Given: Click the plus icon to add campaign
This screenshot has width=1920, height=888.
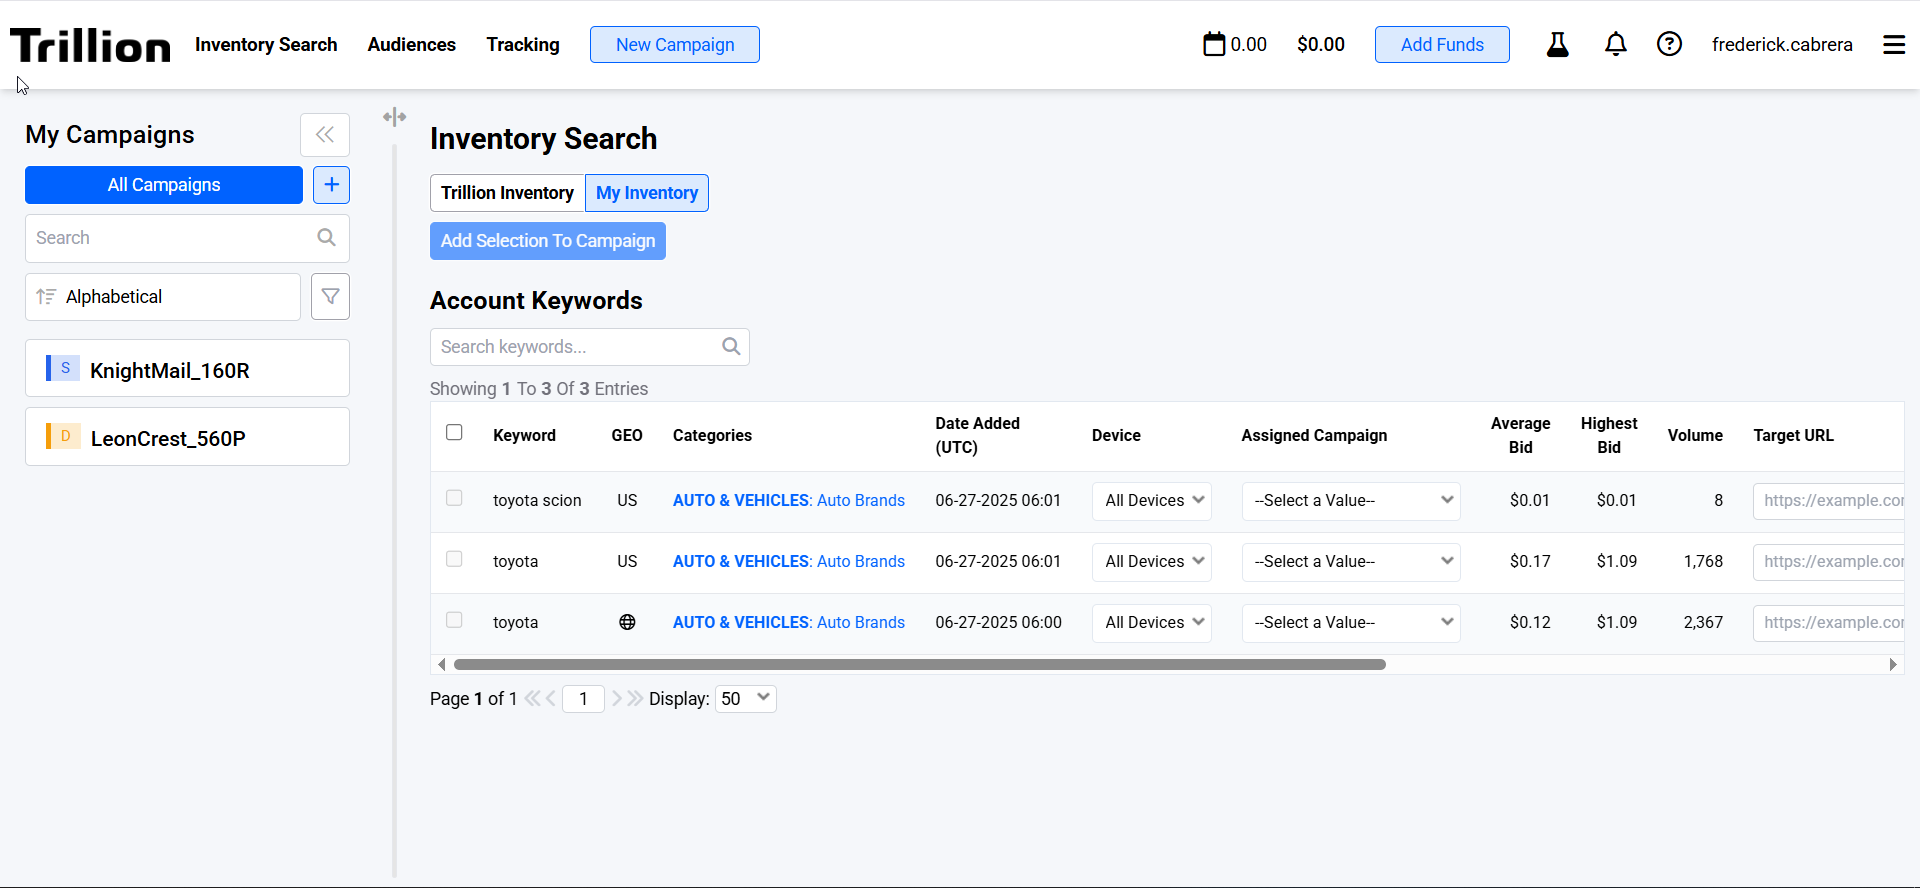Looking at the screenshot, I should [331, 185].
